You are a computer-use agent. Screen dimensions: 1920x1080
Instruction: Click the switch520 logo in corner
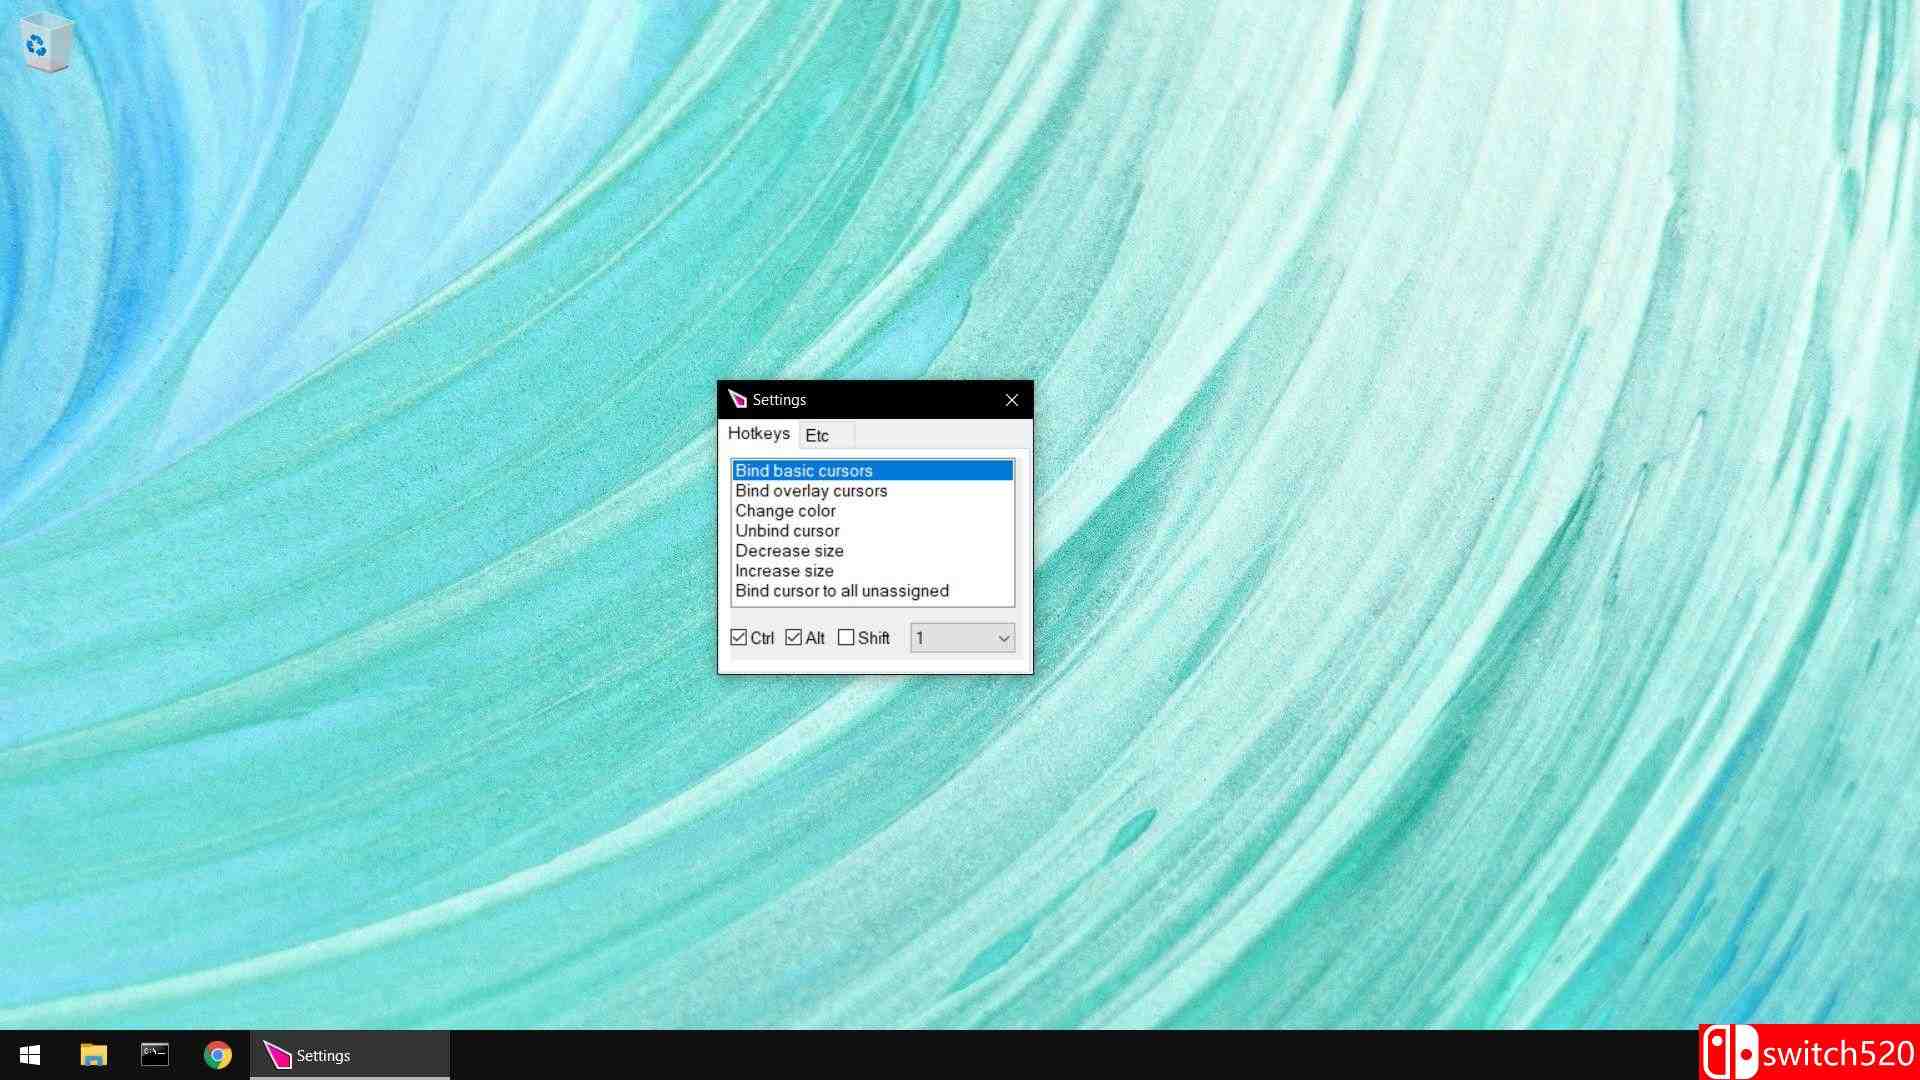(x=1808, y=1053)
